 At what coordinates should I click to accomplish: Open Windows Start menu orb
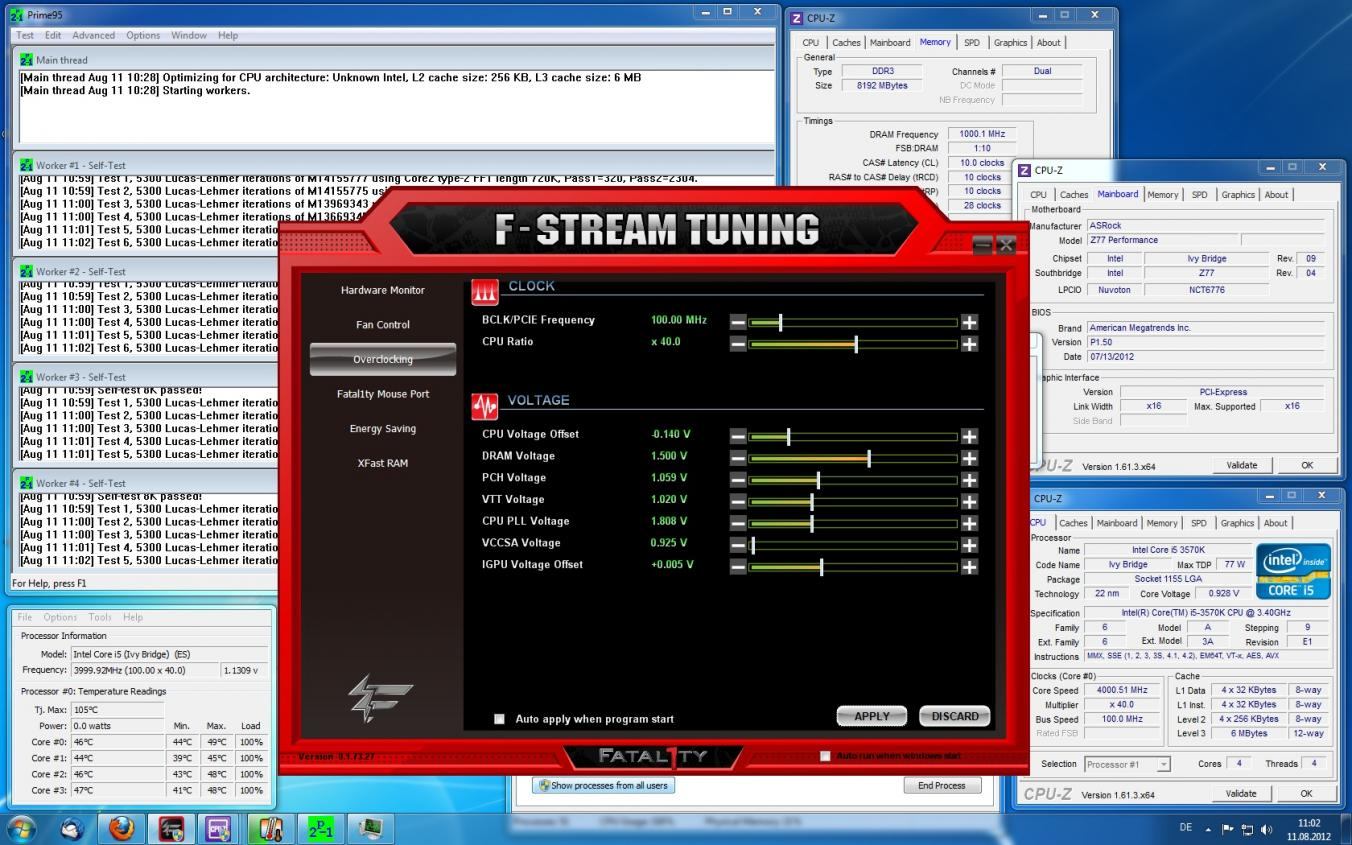21,829
